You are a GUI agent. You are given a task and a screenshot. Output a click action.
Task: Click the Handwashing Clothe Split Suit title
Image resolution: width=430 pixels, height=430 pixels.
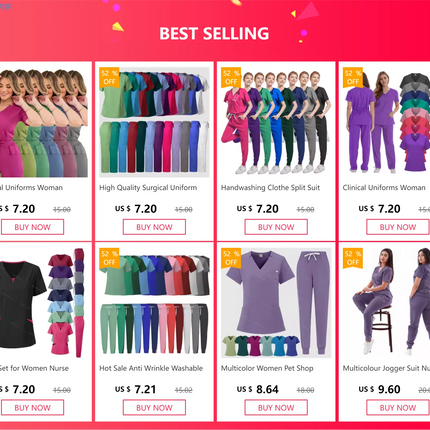pos(270,188)
